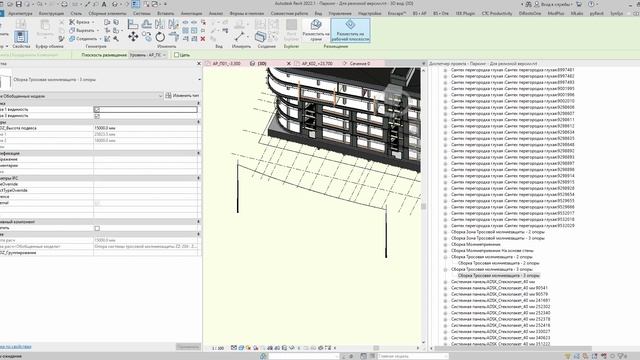
Task: Open the properties help link at panel bottom
Action: coord(16,347)
